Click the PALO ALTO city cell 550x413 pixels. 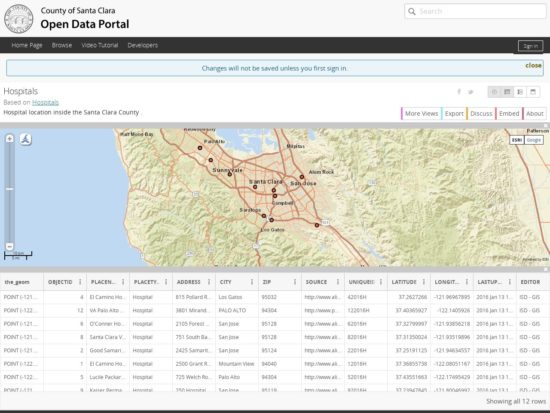[237, 311]
